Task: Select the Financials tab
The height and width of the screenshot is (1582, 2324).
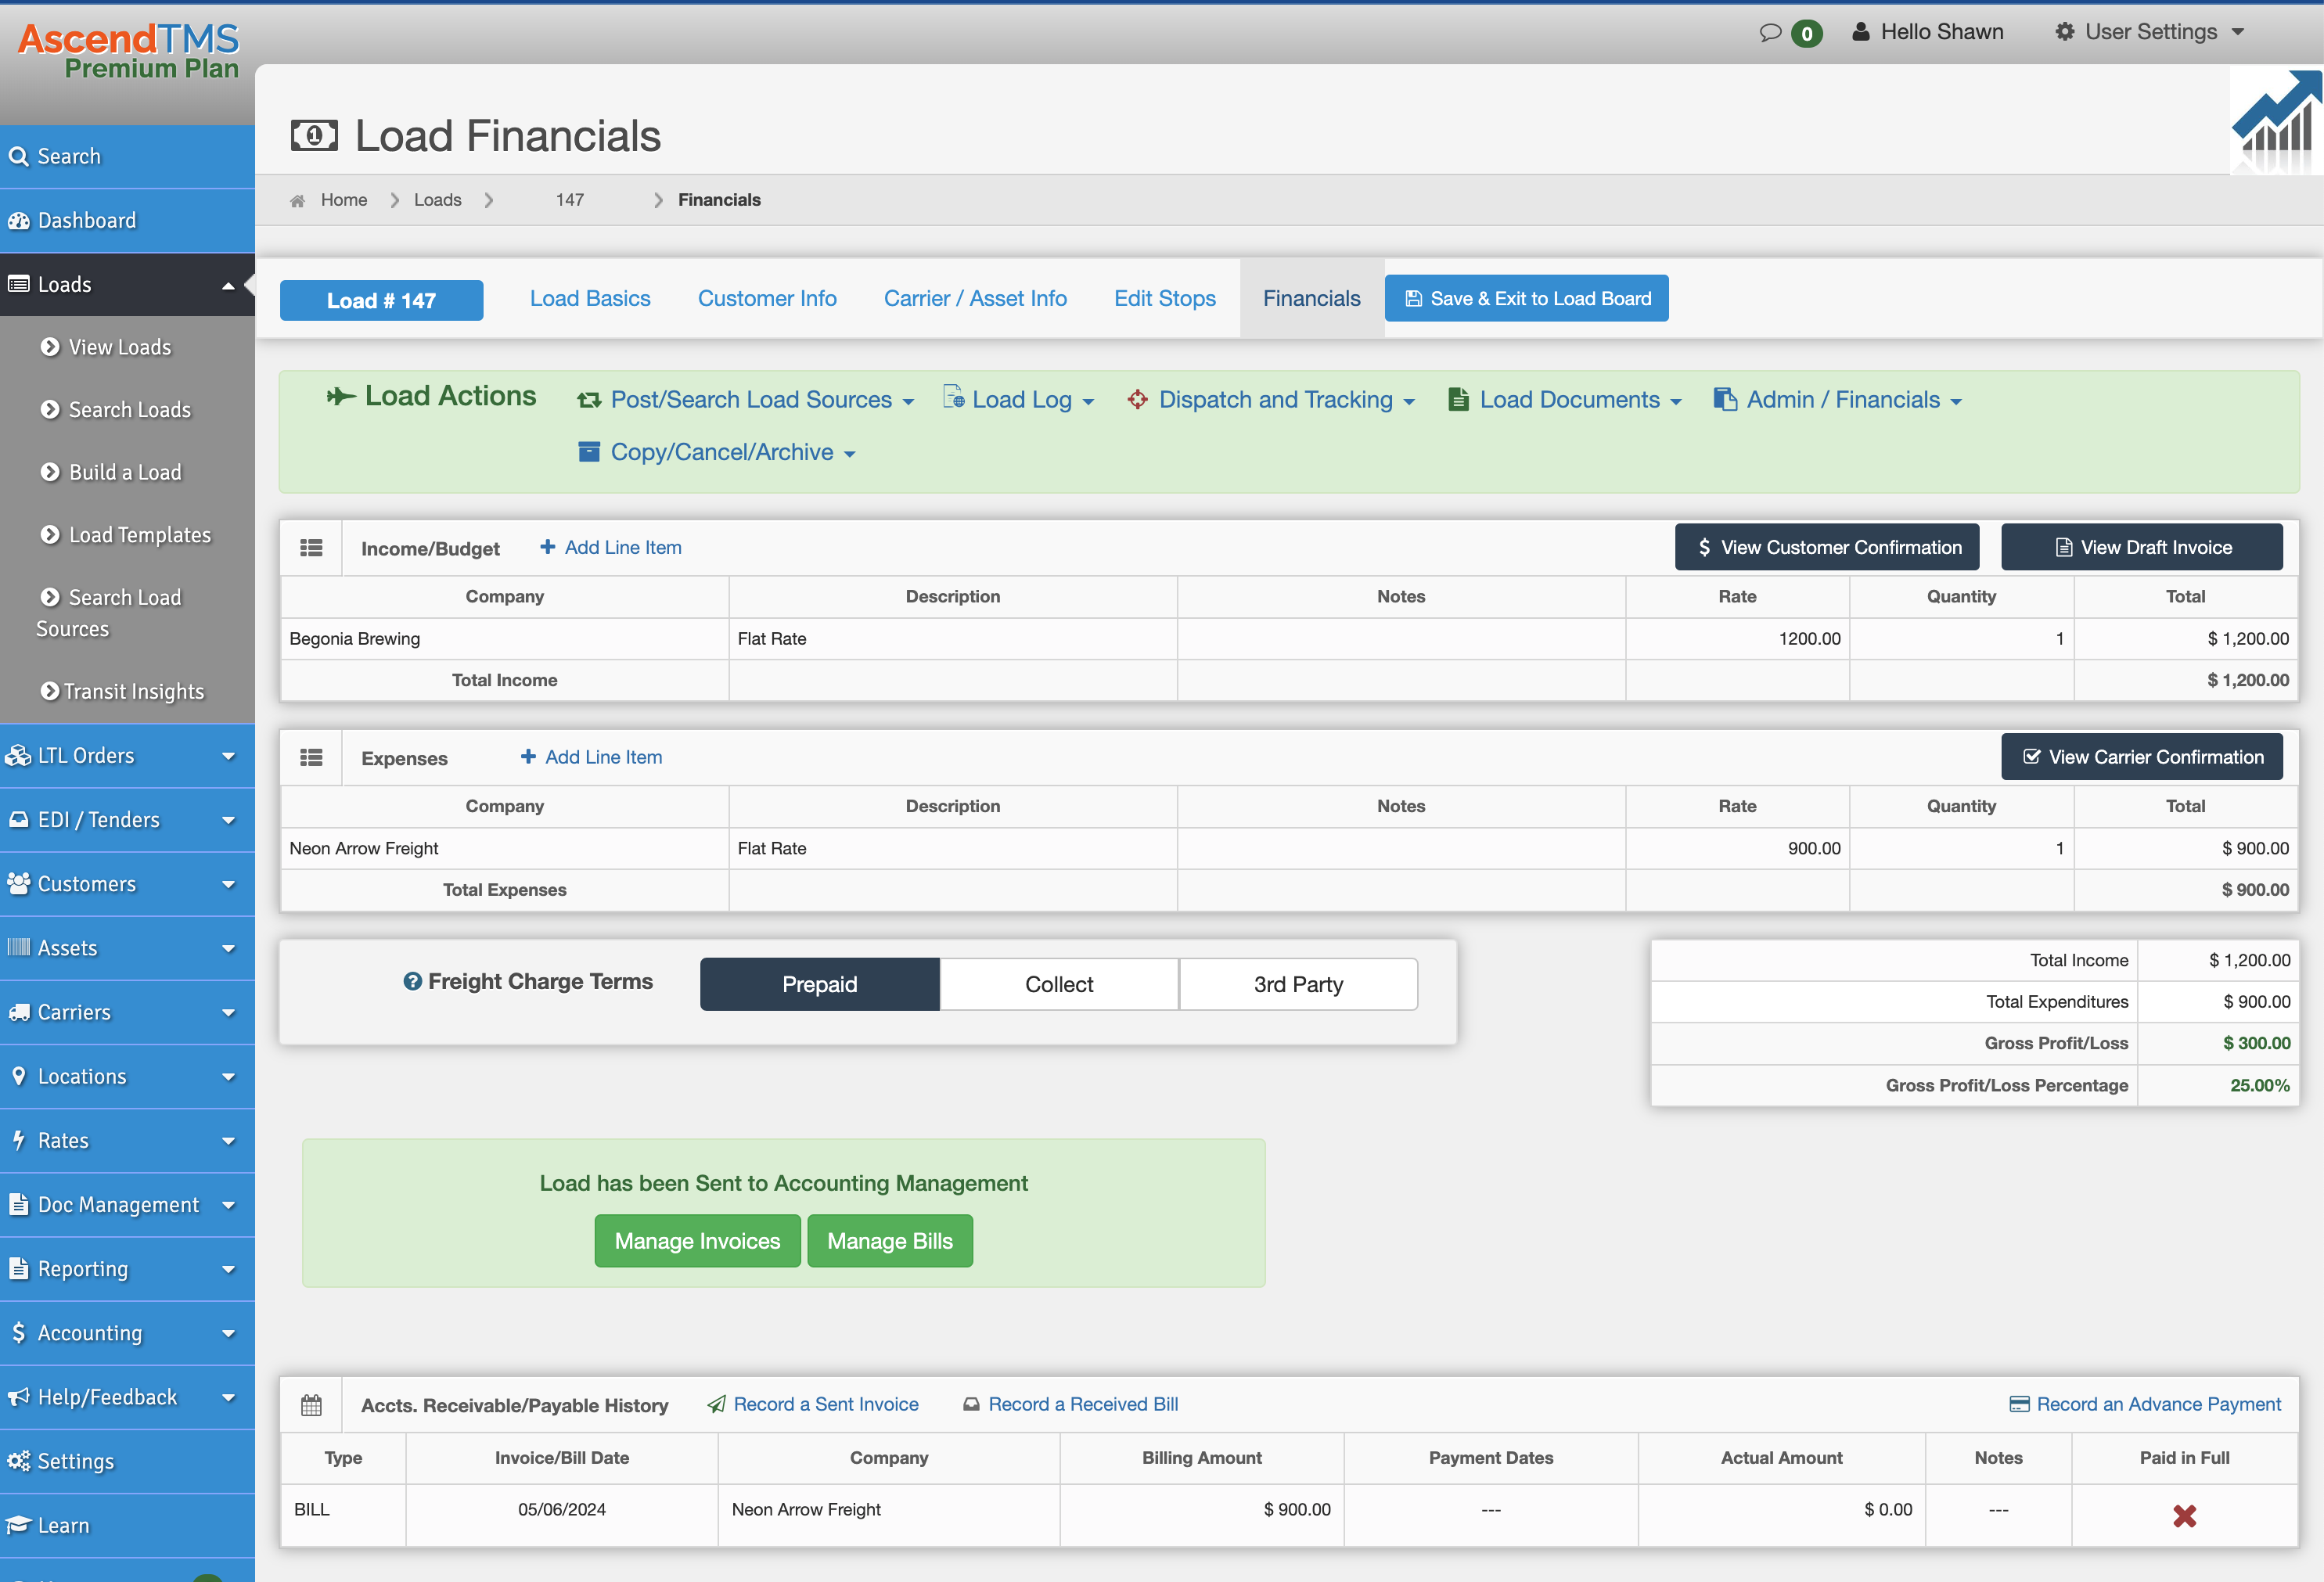Action: click(x=1311, y=298)
